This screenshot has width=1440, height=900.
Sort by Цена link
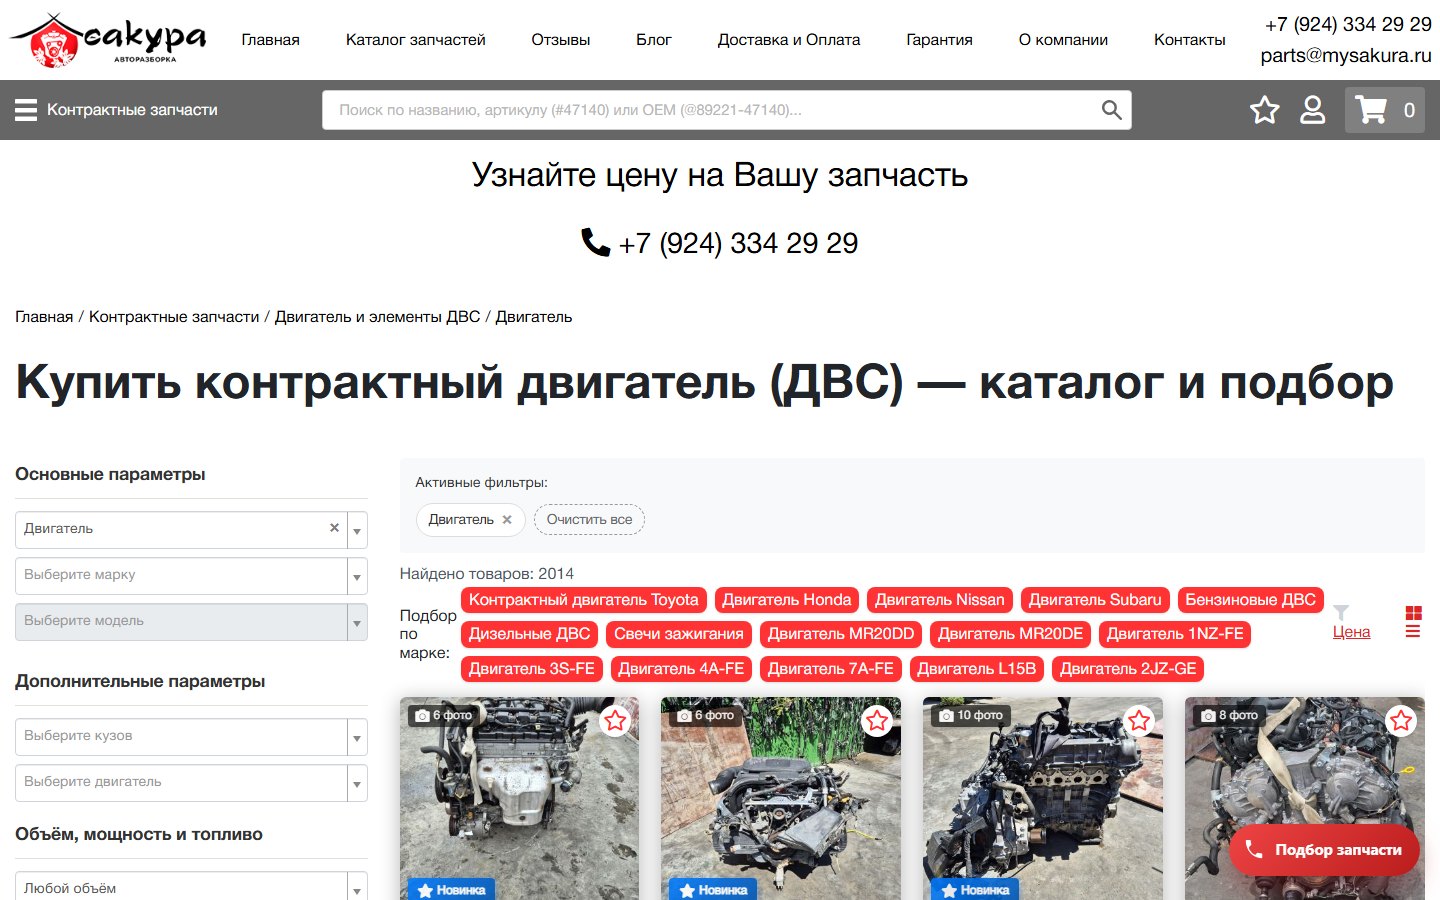coord(1351,632)
